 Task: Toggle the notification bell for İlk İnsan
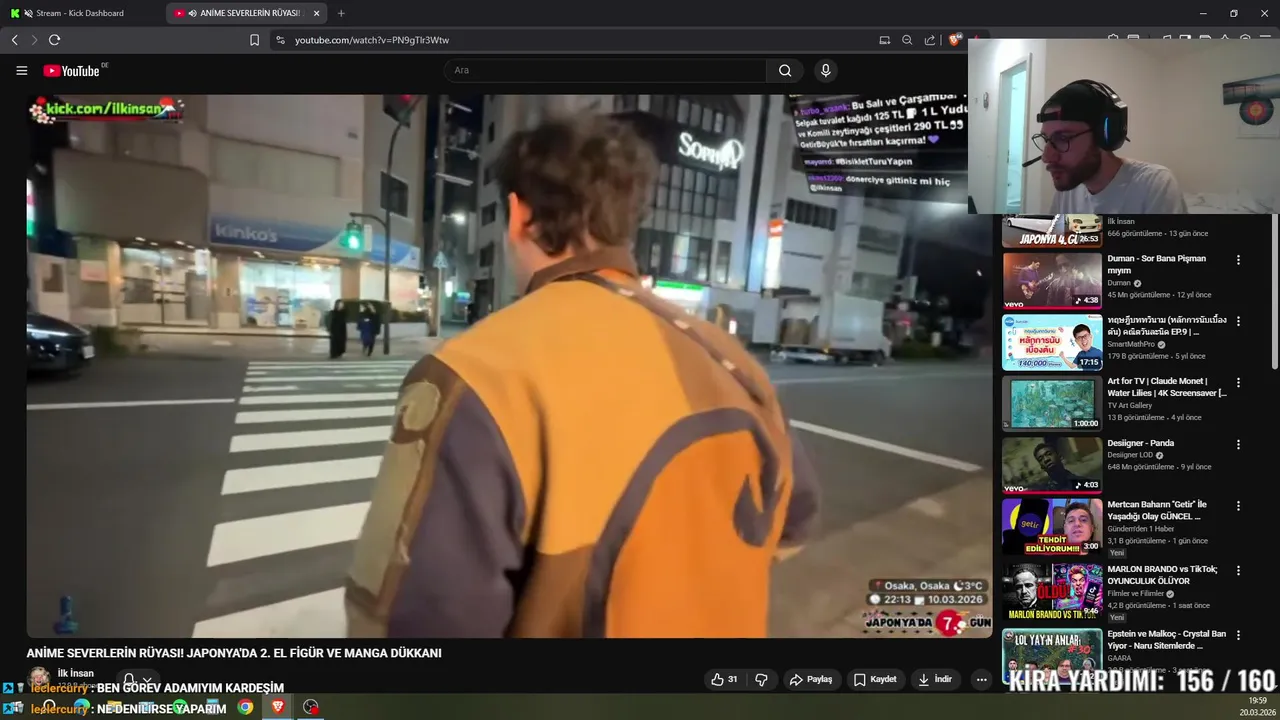129,680
